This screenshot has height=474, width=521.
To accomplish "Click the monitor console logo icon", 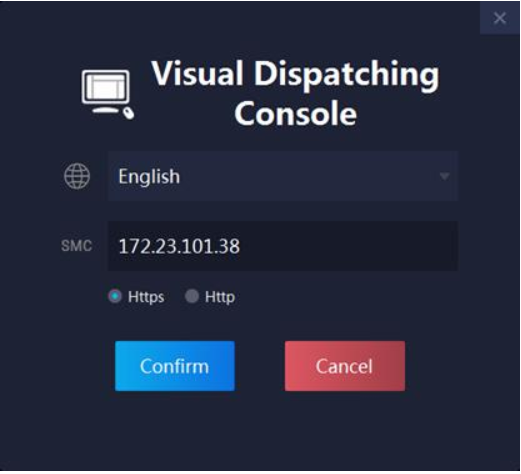I will pos(108,94).
